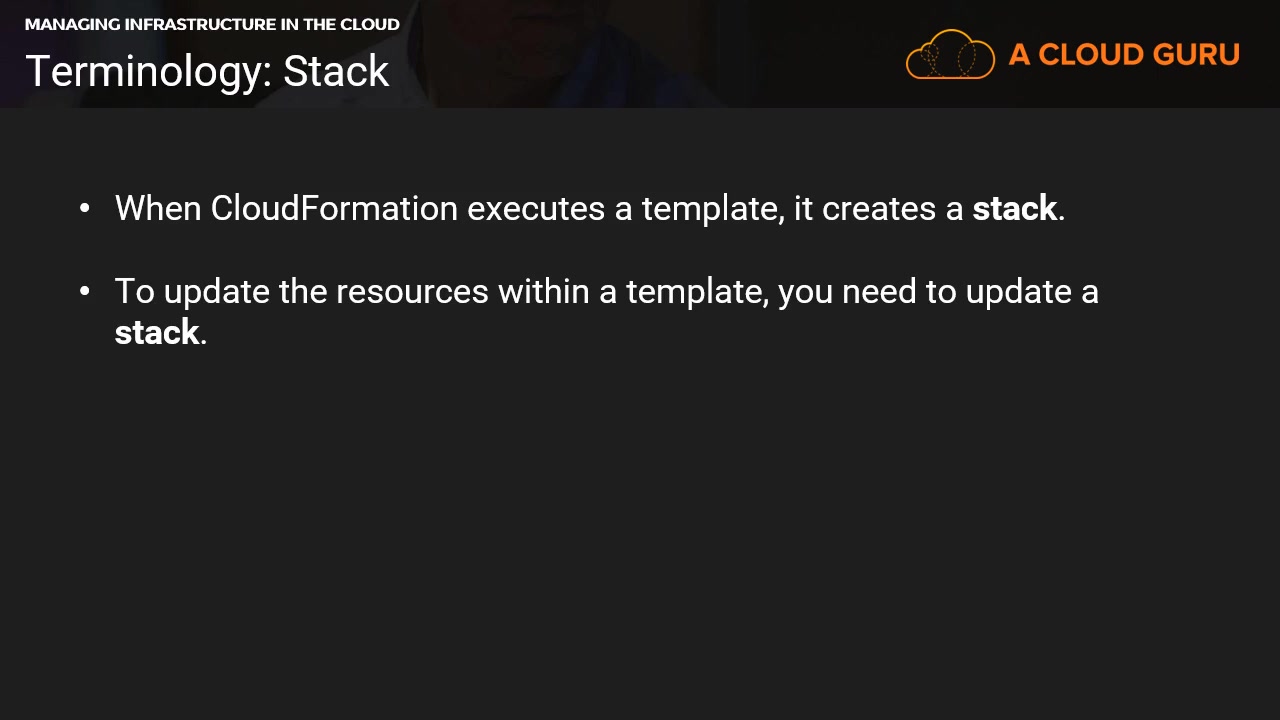Click bold 'stack' ending the first bullet

(x=1014, y=208)
